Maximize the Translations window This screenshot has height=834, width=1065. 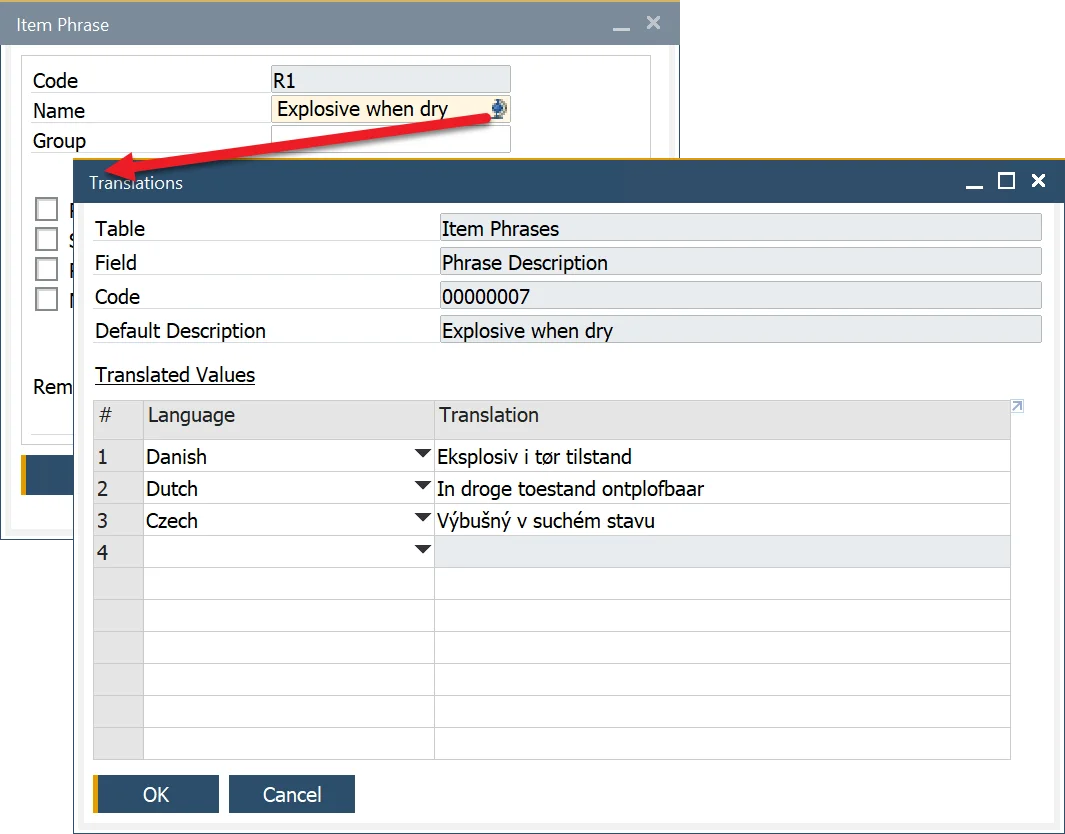[1006, 181]
